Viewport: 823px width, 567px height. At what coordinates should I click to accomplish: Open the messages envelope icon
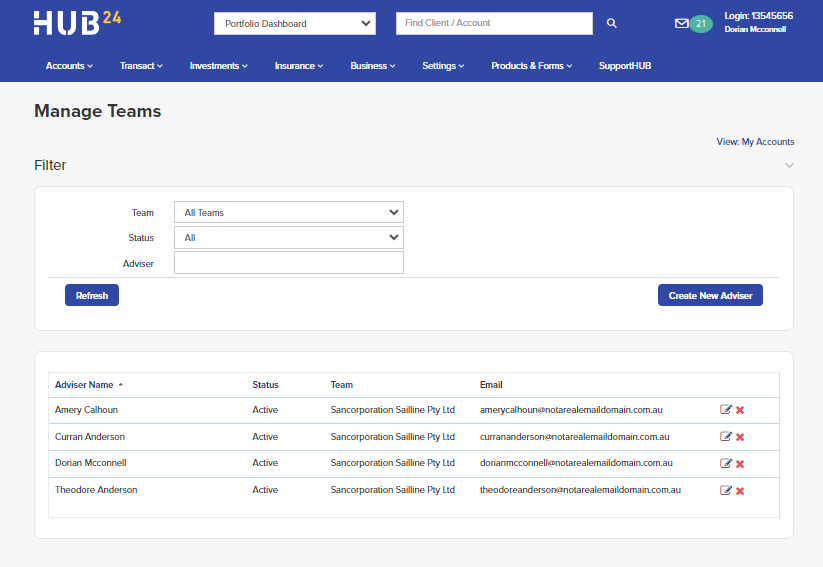point(682,23)
